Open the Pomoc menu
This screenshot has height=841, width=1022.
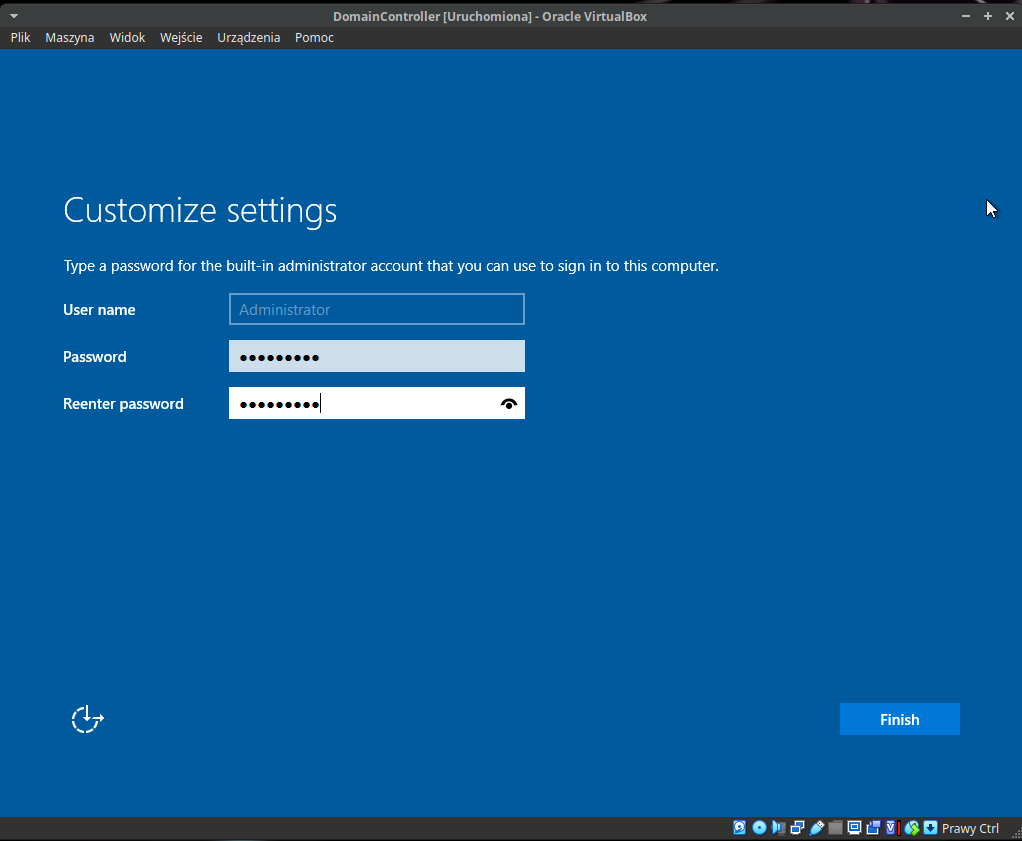(x=314, y=37)
